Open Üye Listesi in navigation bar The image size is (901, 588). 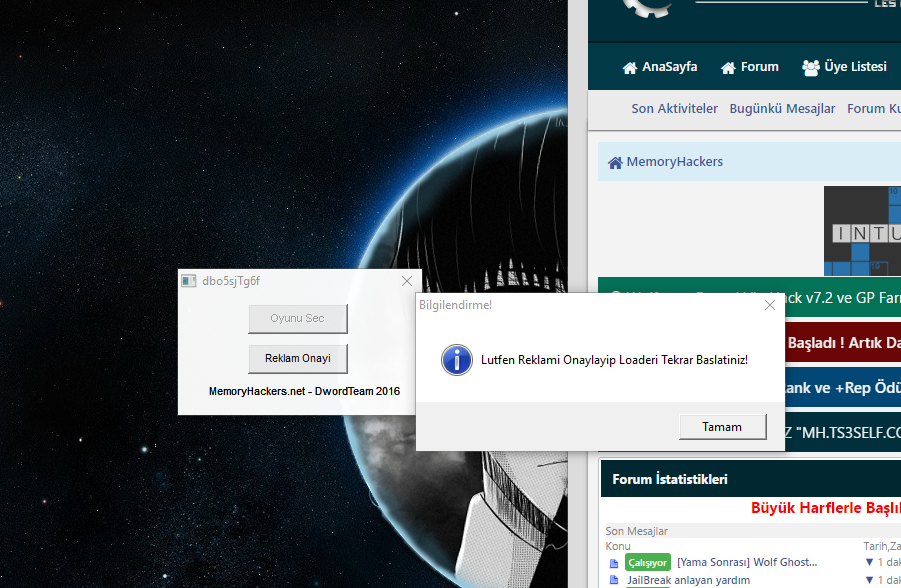[856, 67]
